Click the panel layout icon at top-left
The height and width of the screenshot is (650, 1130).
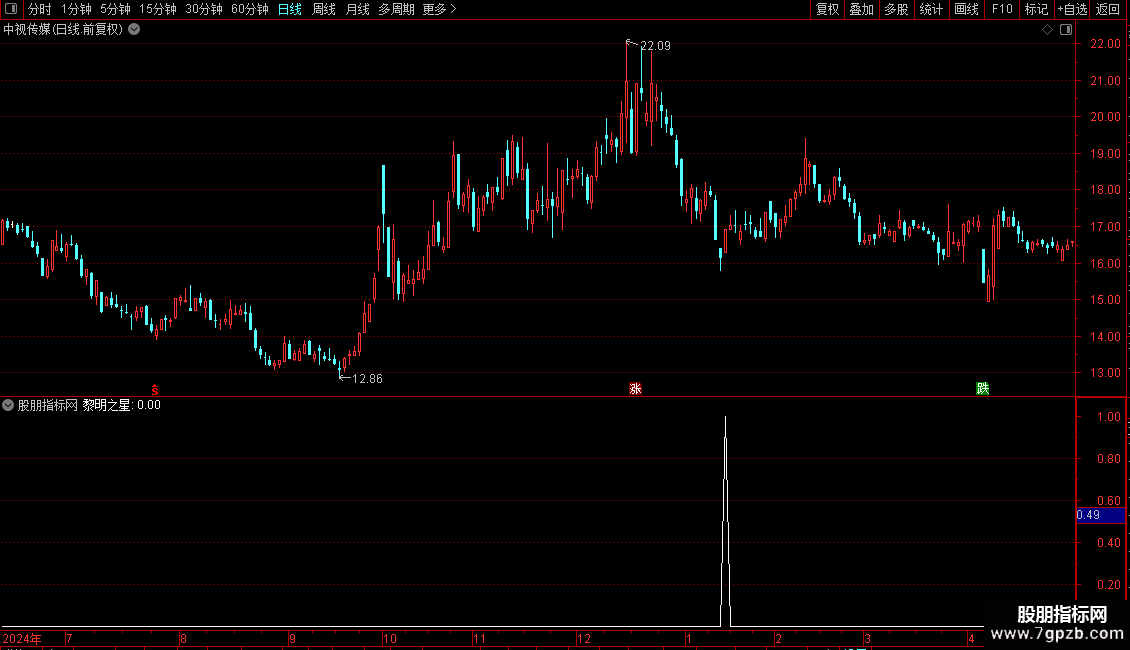pos(11,9)
